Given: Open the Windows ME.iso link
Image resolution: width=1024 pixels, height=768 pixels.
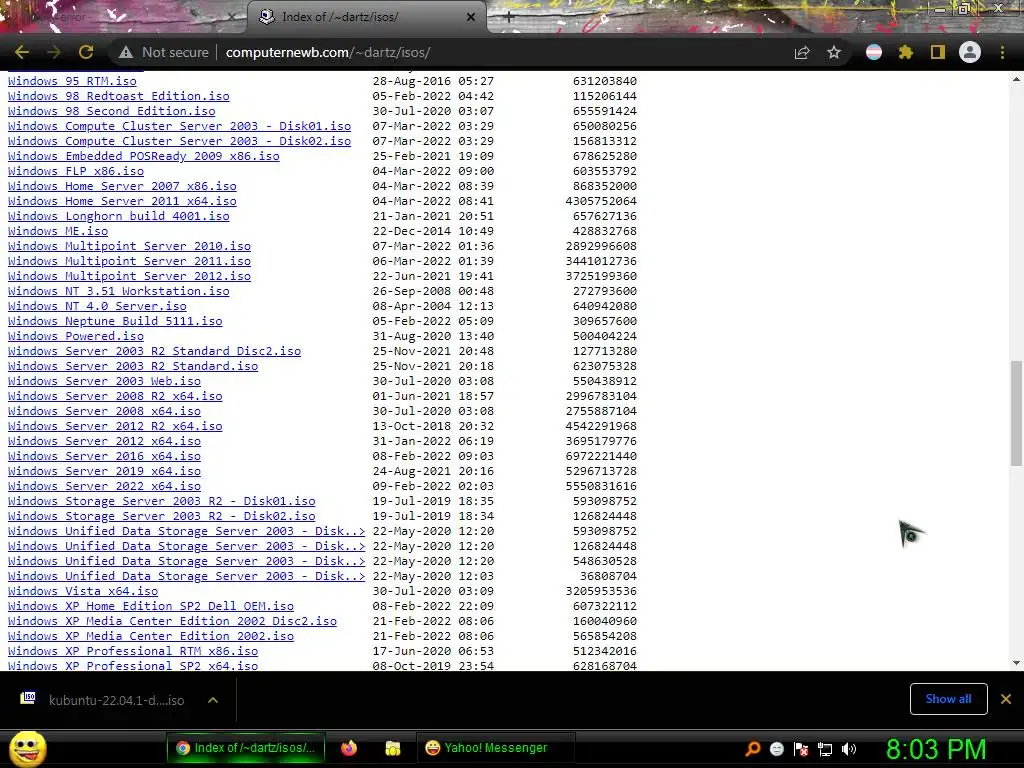Looking at the screenshot, I should click(57, 231).
